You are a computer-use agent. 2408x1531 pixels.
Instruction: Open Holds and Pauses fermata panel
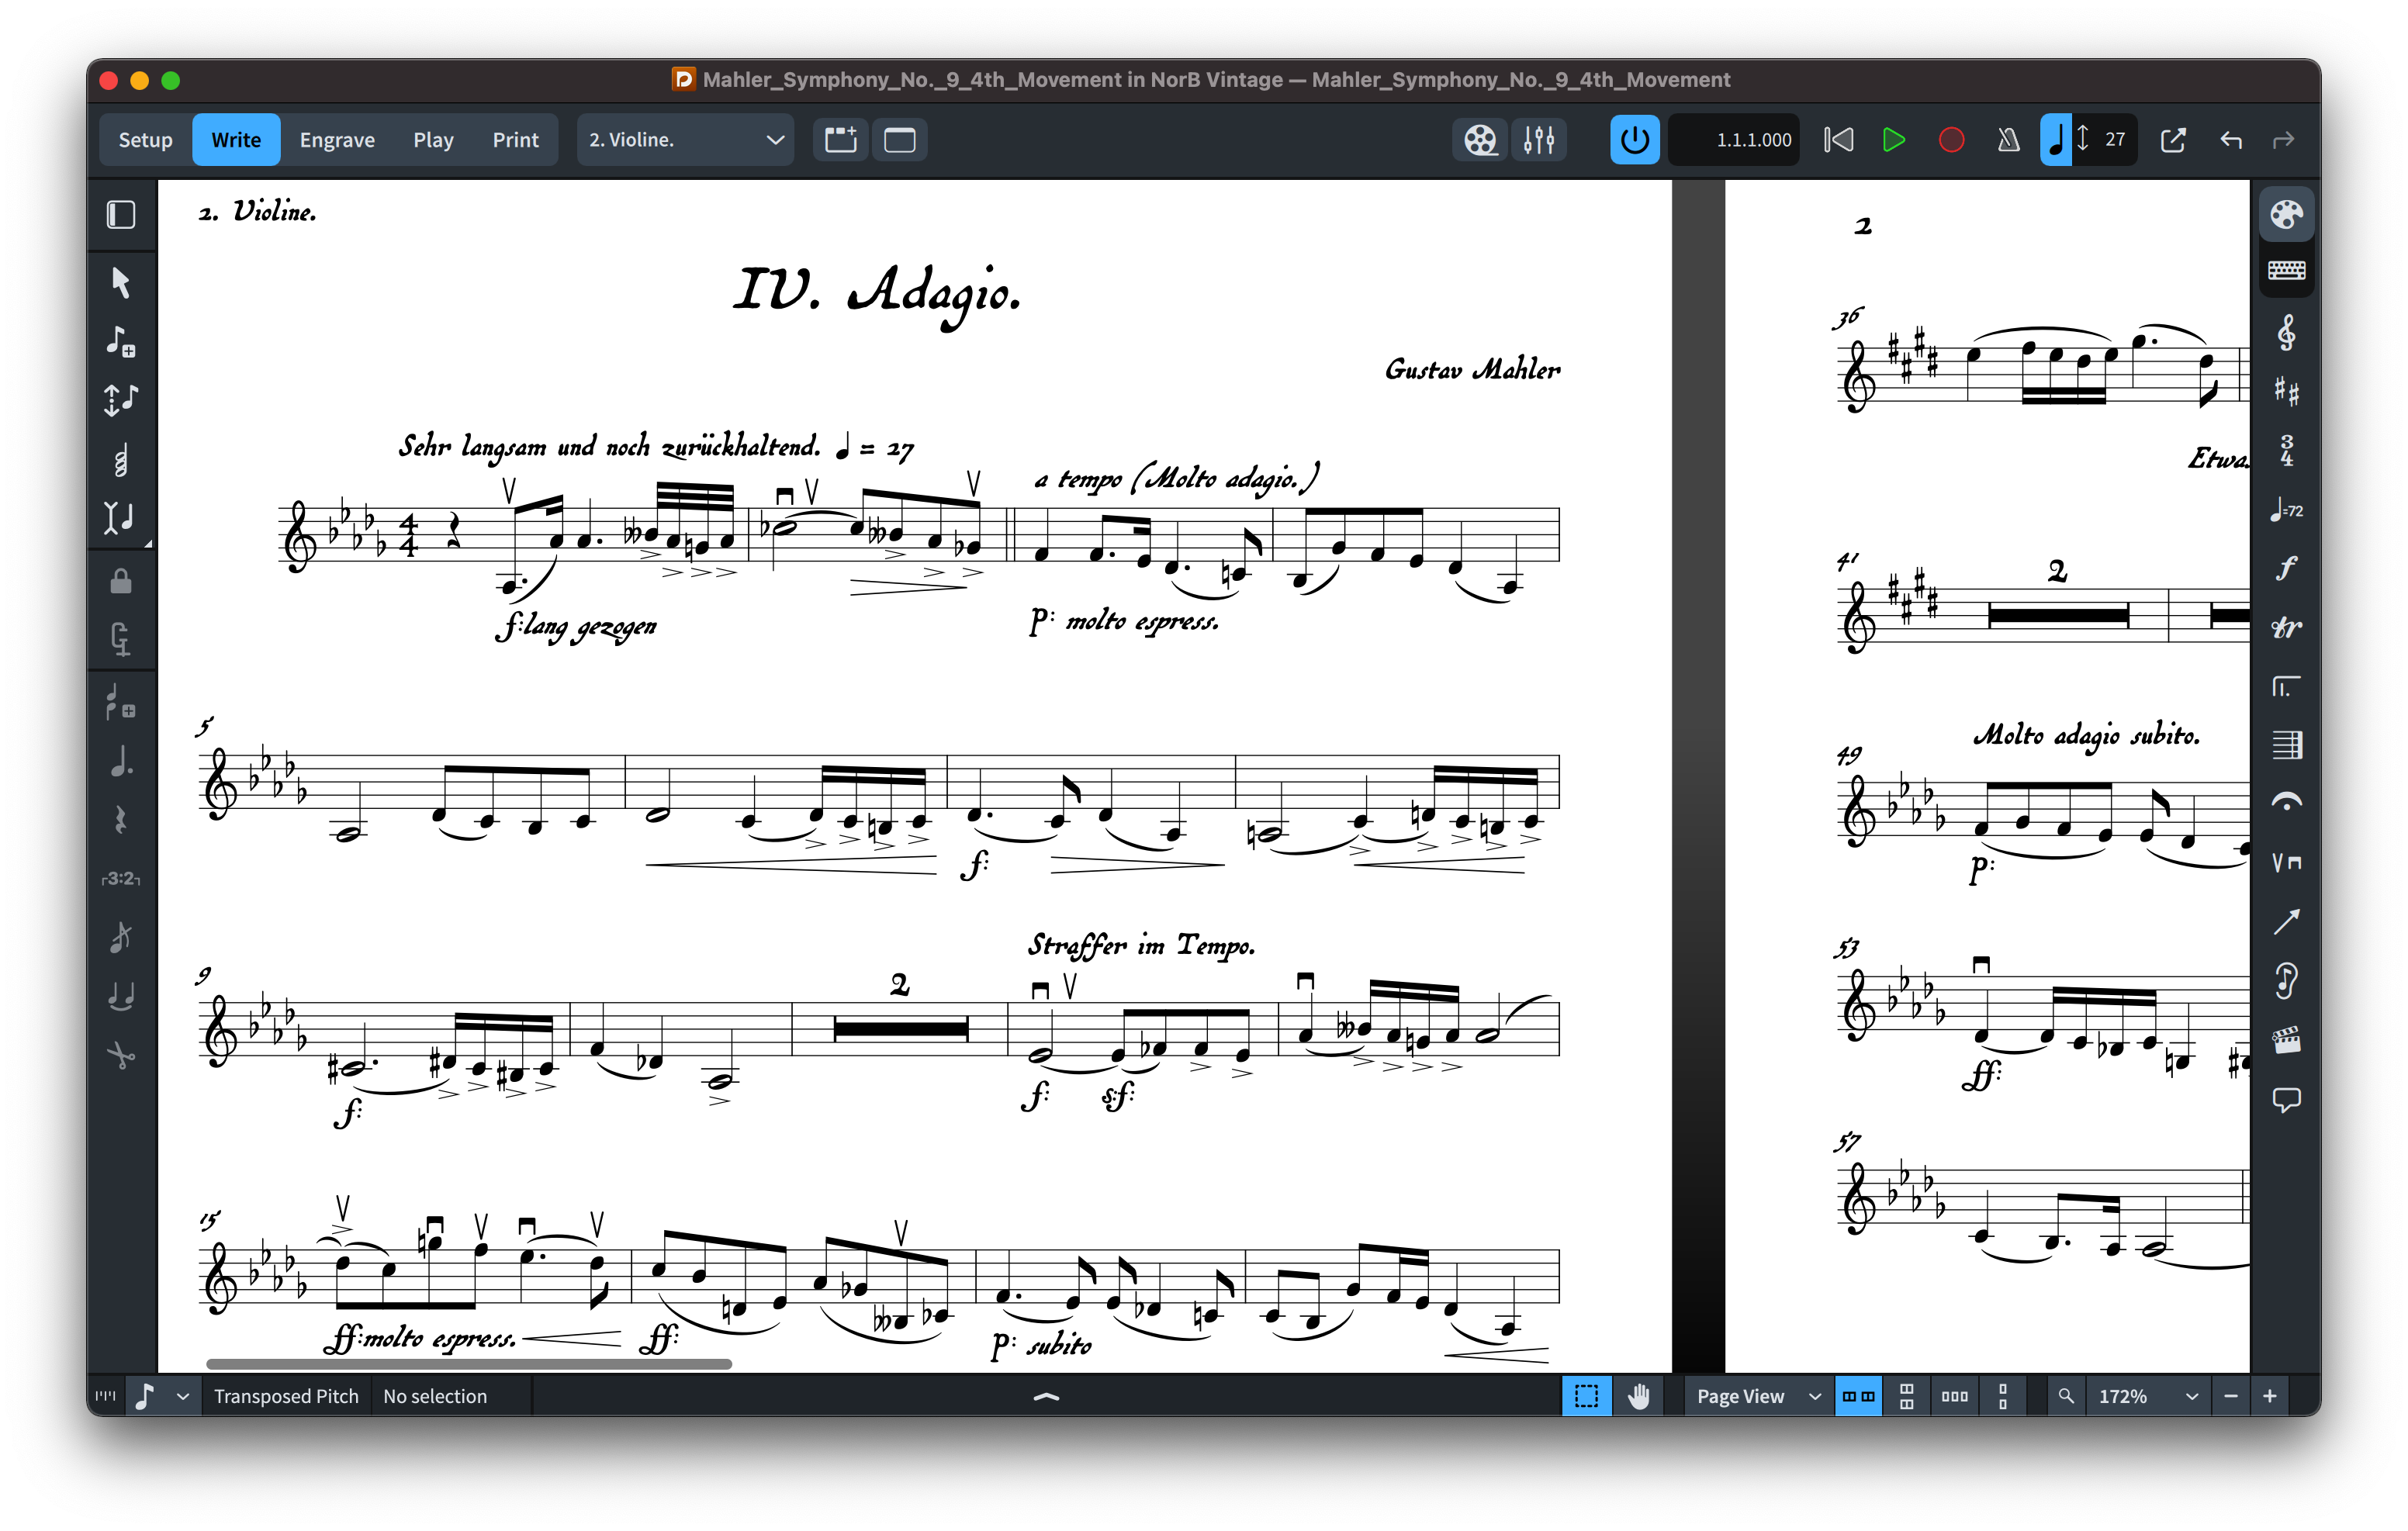[x=2286, y=803]
